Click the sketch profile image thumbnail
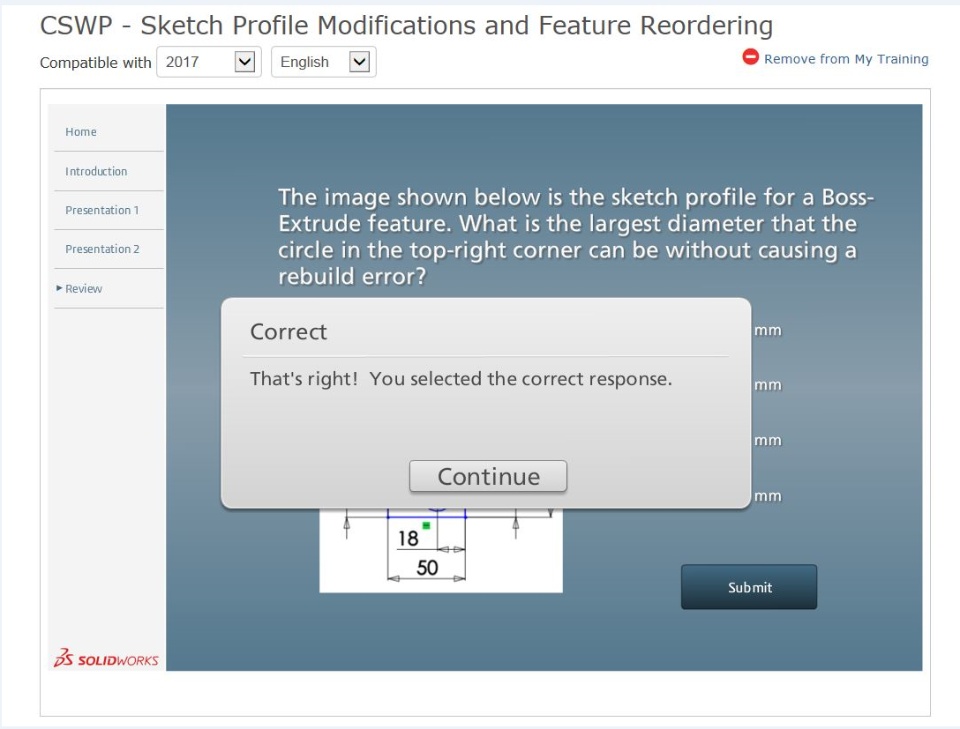This screenshot has width=960, height=729. pos(441,550)
